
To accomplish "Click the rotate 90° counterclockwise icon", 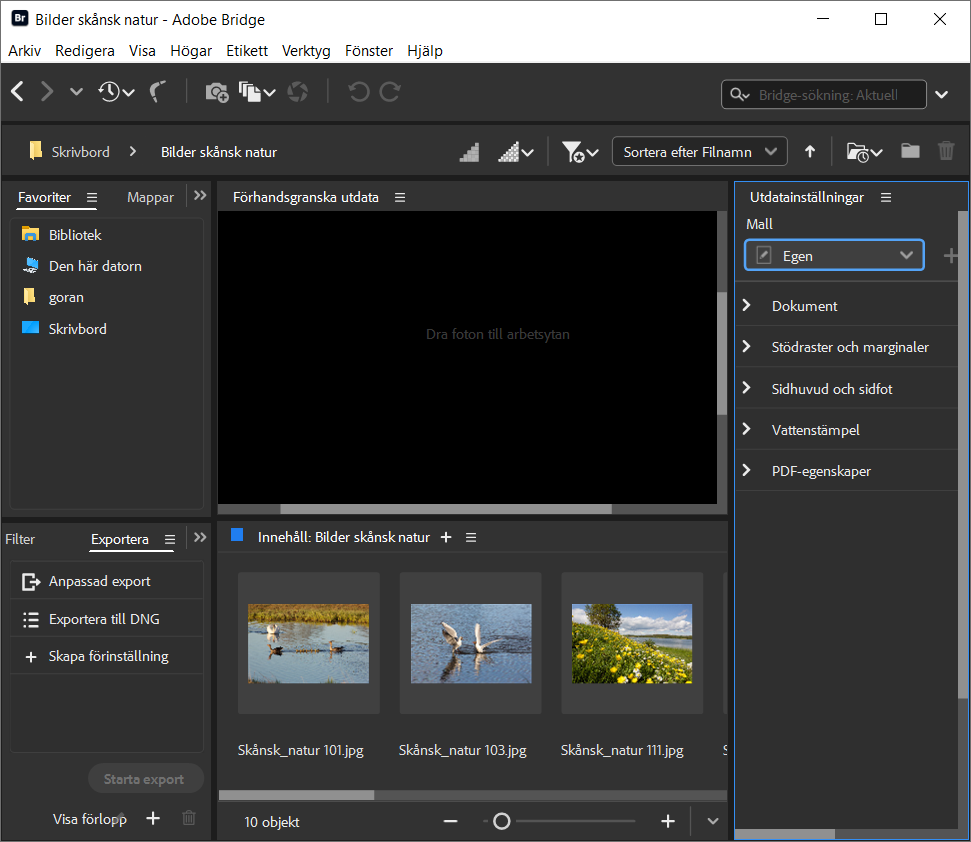I will click(358, 92).
